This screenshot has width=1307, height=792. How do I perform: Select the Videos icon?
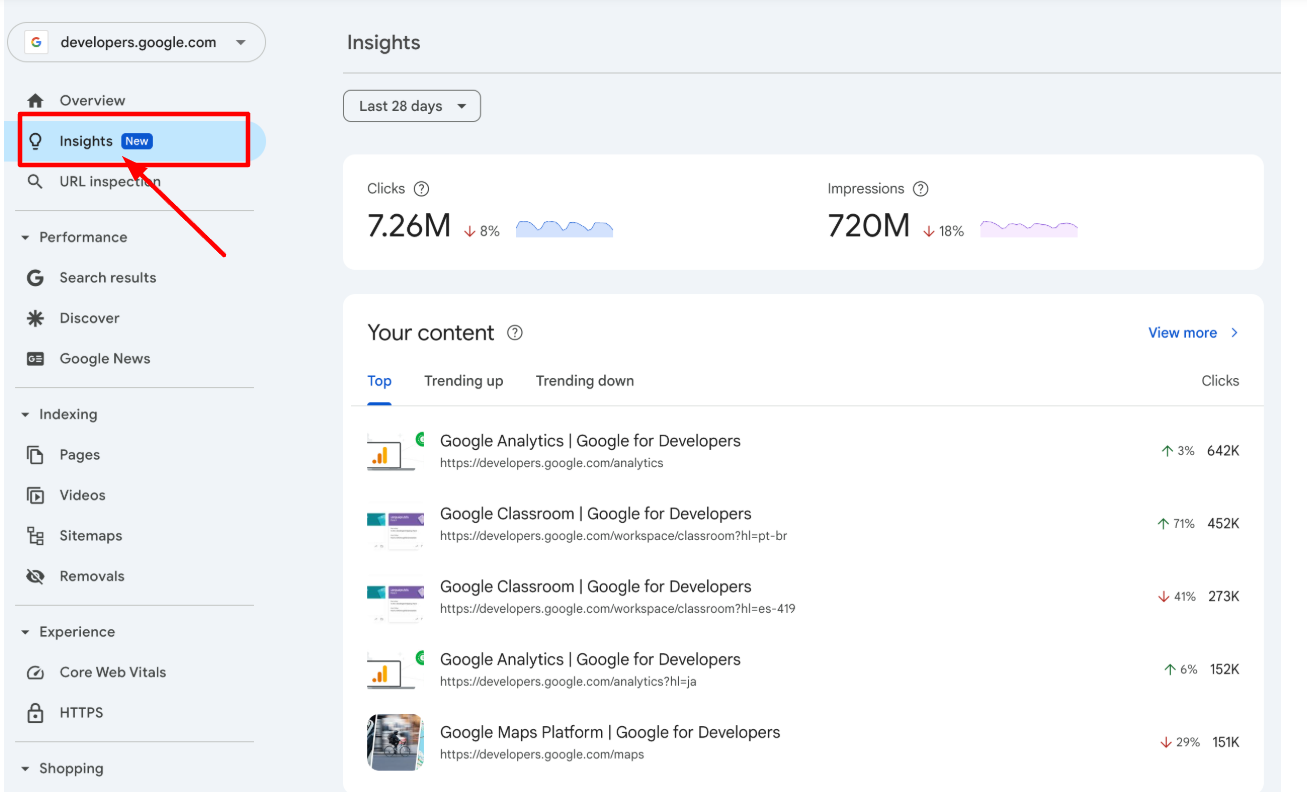pyautogui.click(x=35, y=495)
